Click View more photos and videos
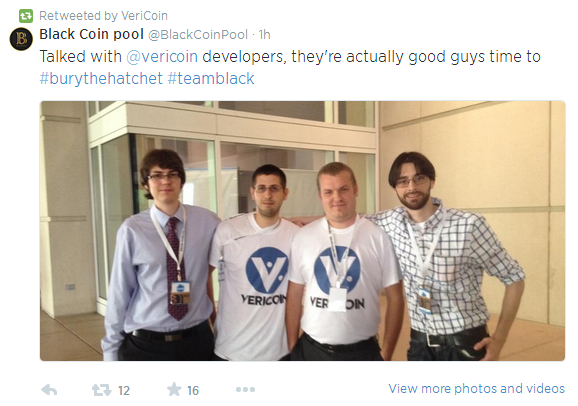The height and width of the screenshot is (406, 578). pos(476,389)
